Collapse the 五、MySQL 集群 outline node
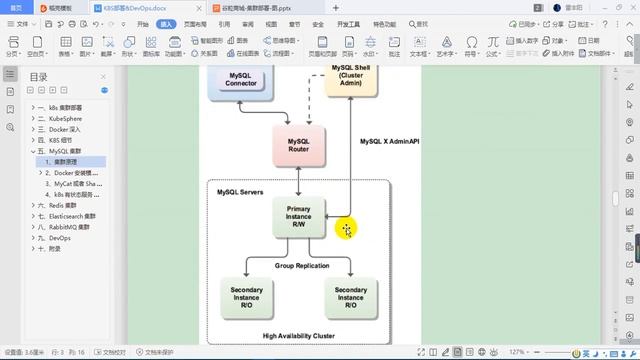The width and height of the screenshot is (640, 360). click(33, 151)
